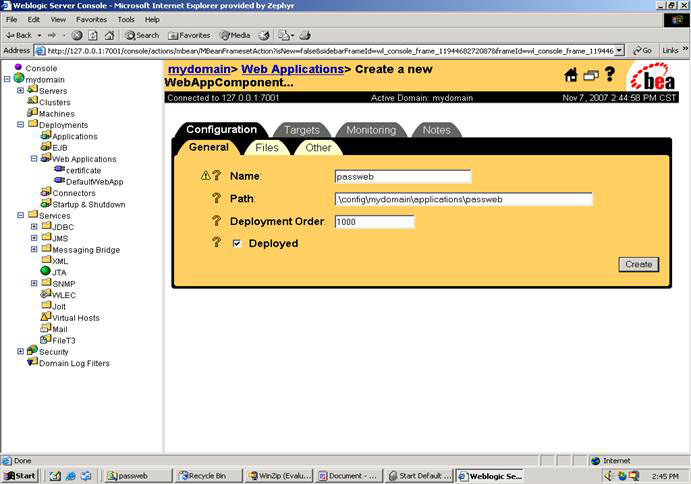Collapse Services tree node
The image size is (691, 484).
20,215
